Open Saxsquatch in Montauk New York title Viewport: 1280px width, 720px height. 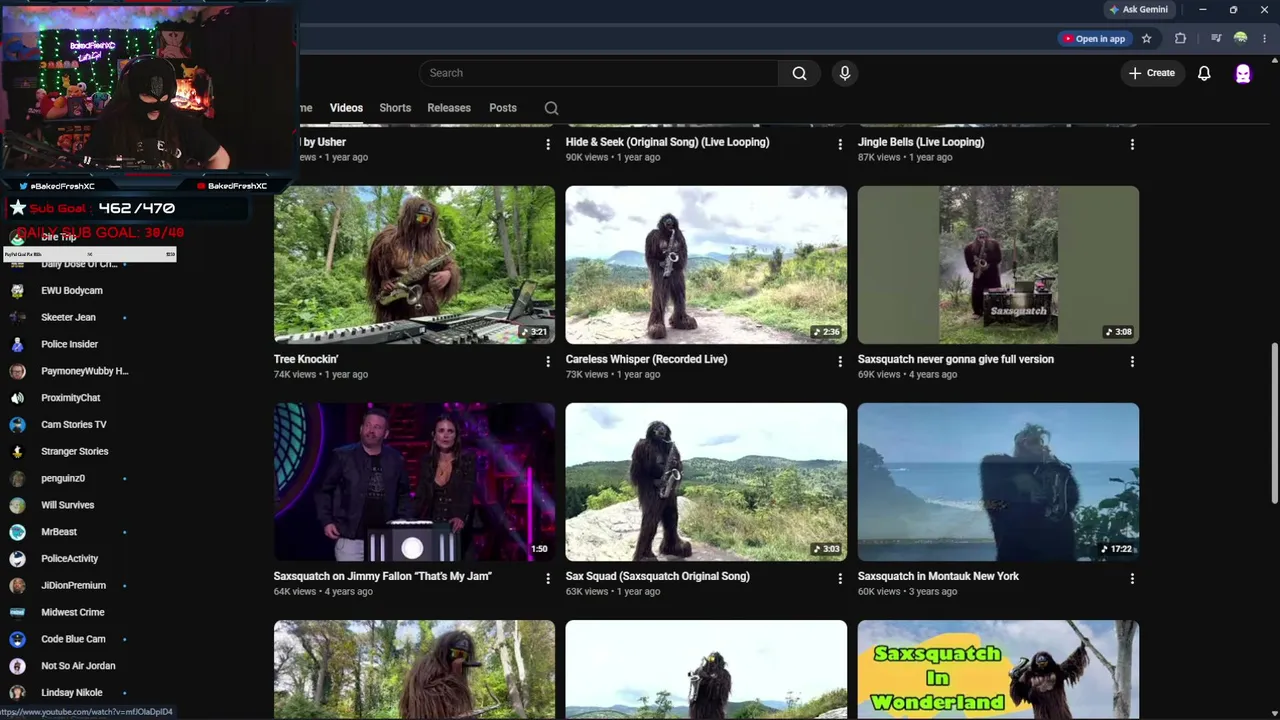click(x=938, y=576)
